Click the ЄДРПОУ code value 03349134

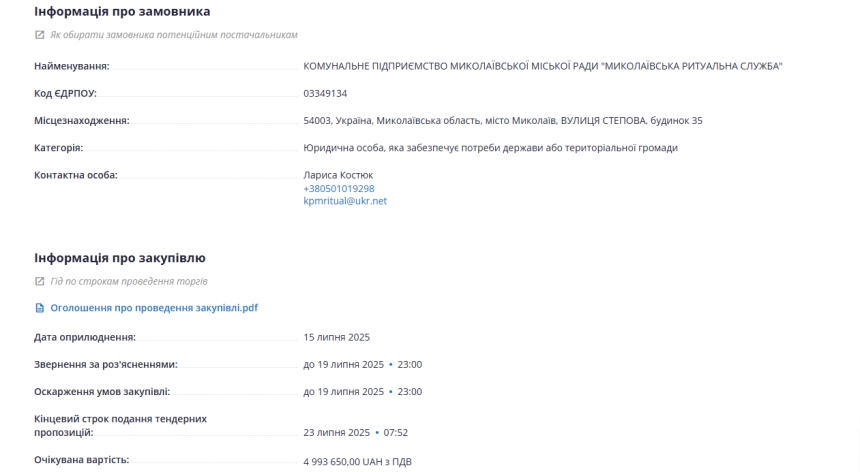325,94
